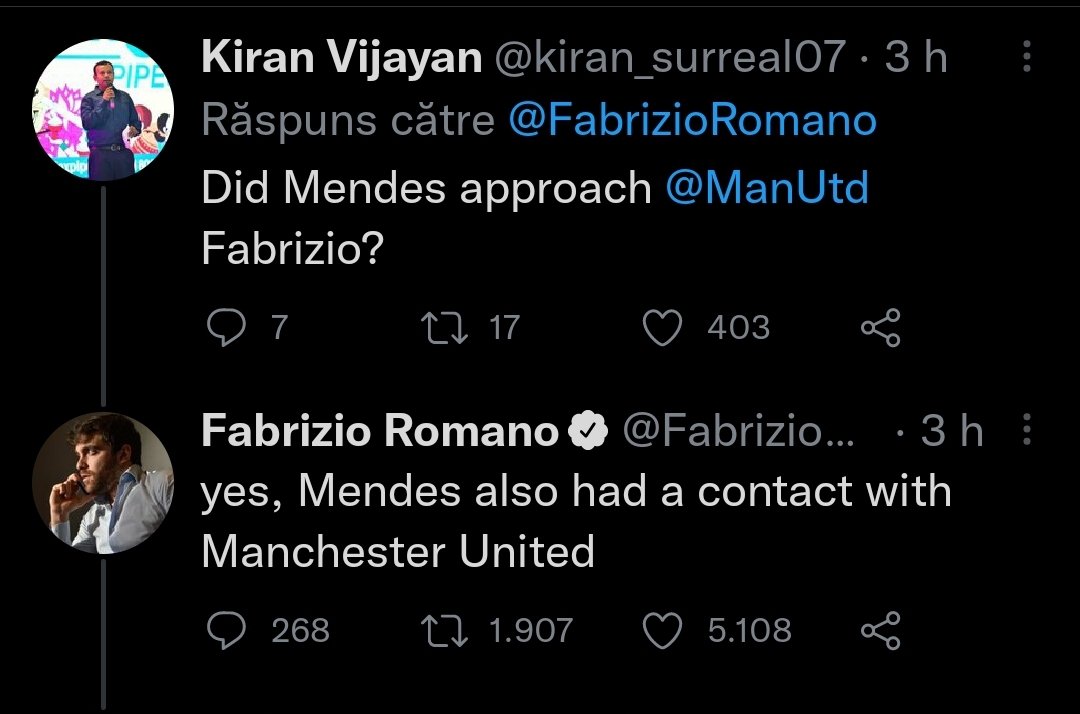This screenshot has width=1080, height=714.
Task: Click Fabrizio's truncated @Fabrizio... handle
Action: [x=740, y=431]
